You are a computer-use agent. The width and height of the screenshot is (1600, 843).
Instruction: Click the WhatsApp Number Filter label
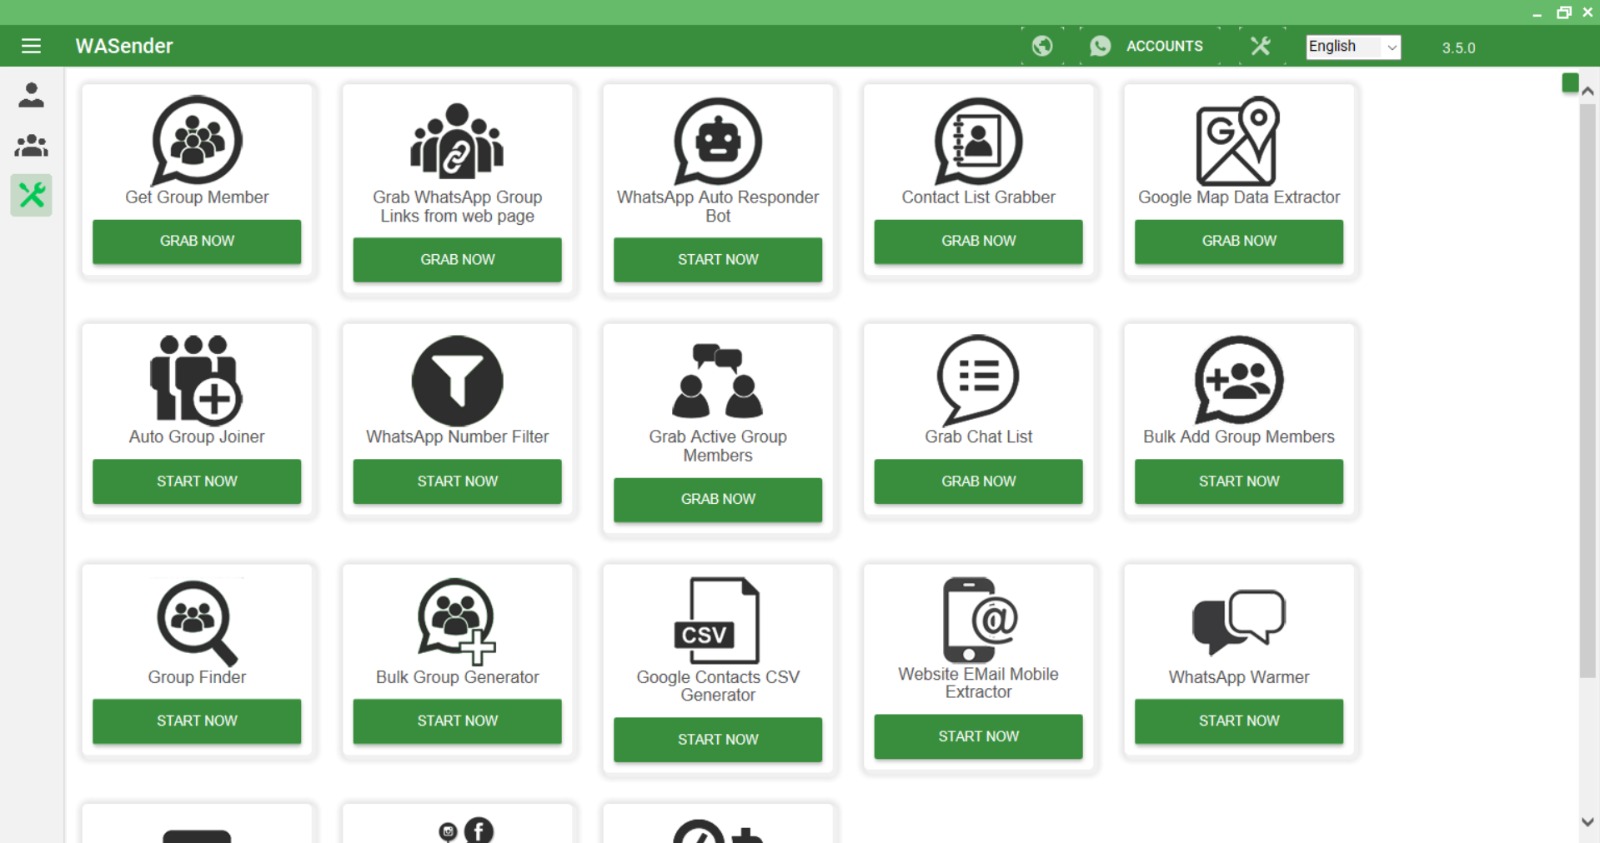pyautogui.click(x=457, y=437)
